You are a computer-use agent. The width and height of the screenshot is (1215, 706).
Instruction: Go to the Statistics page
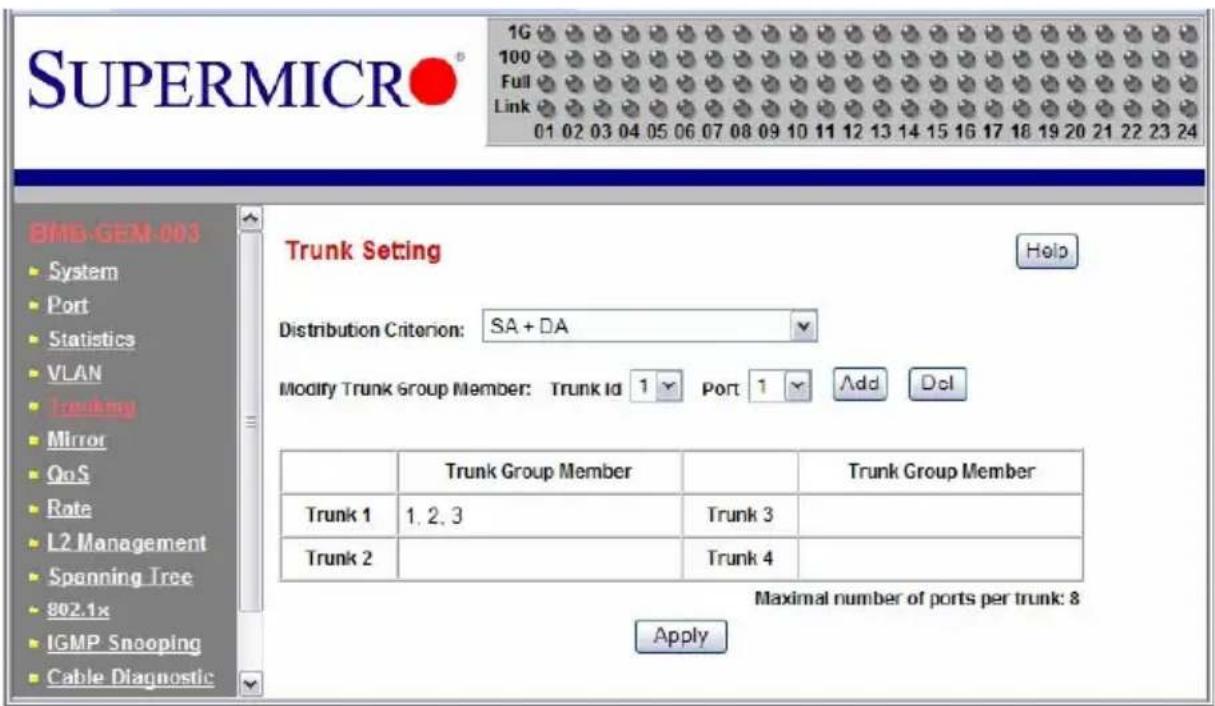tap(92, 339)
